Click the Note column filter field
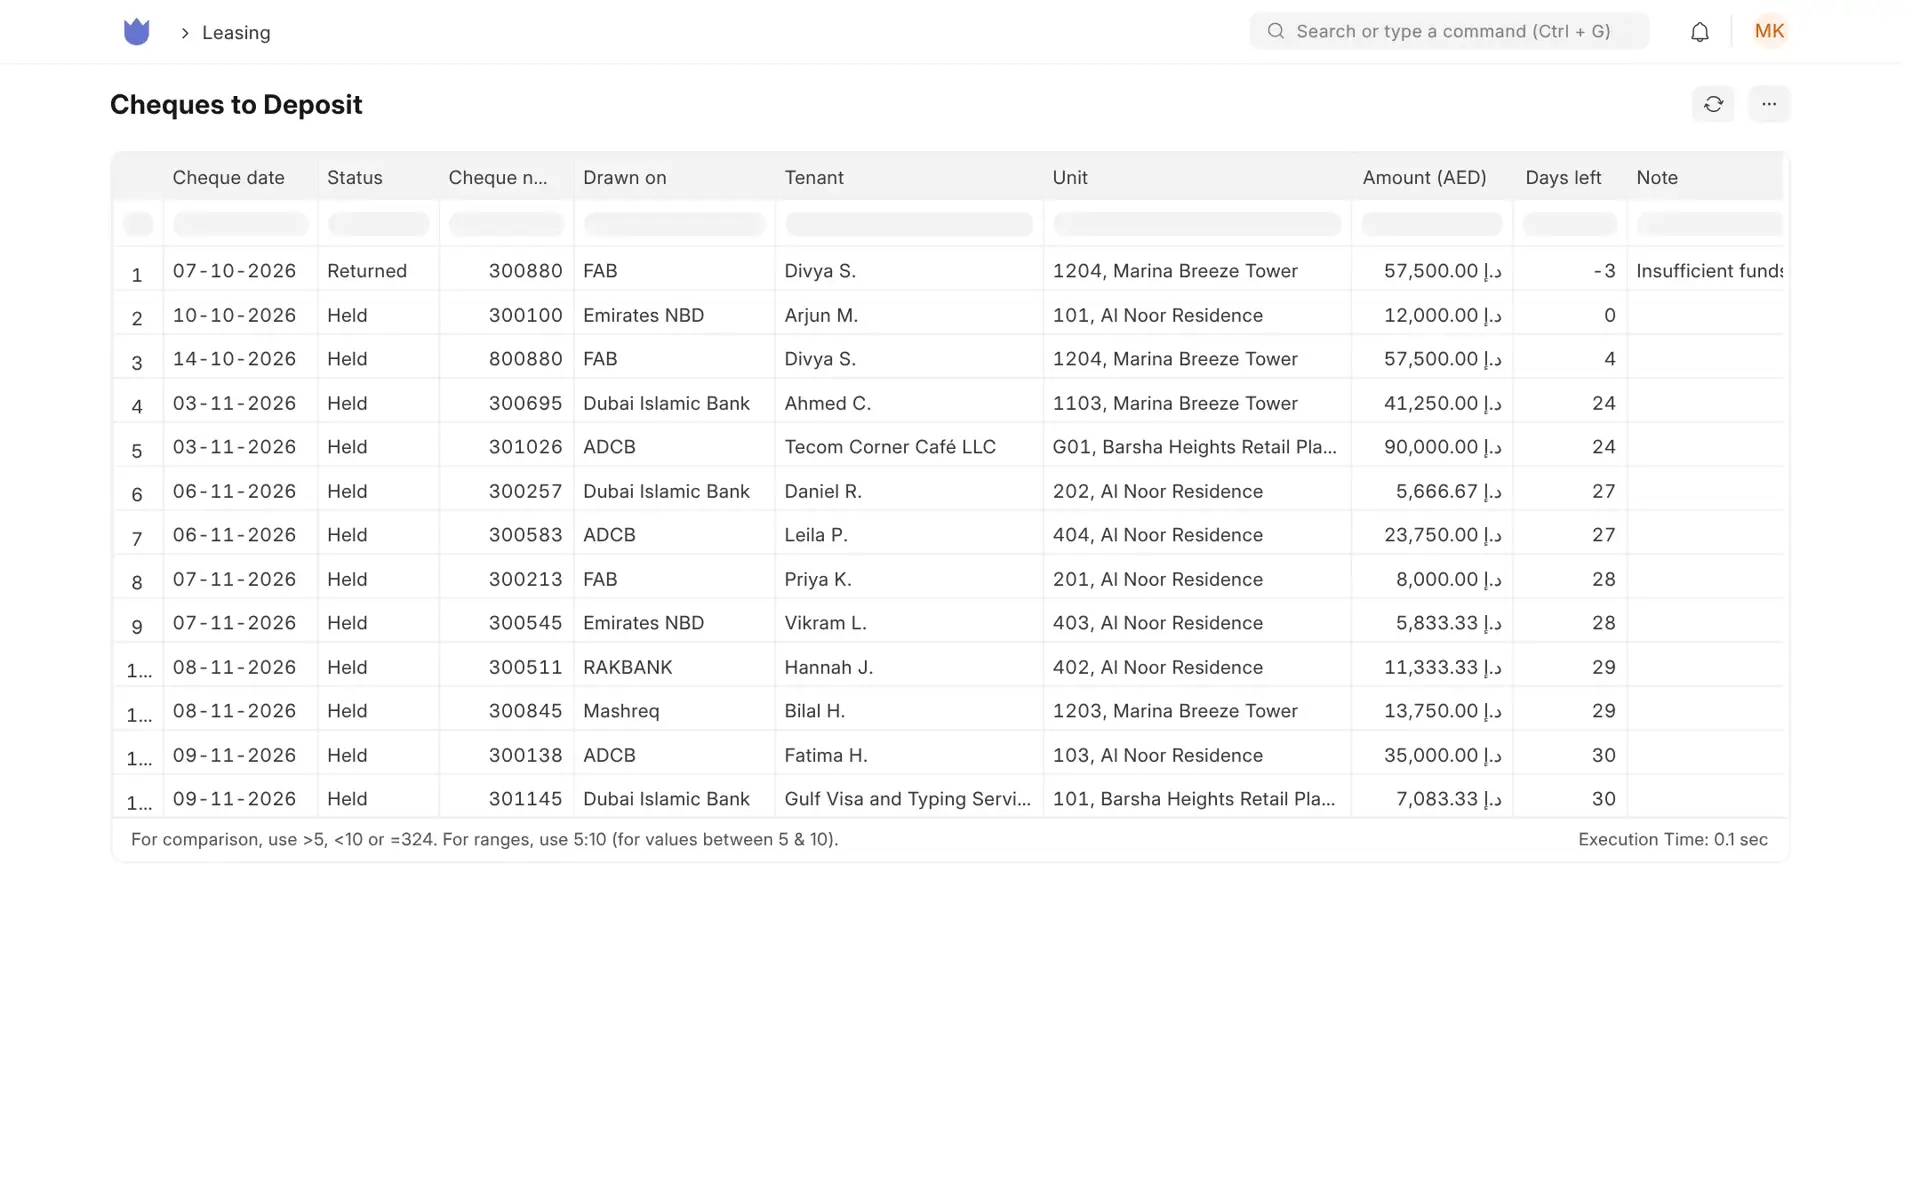This screenshot has height=1200, width=1920. [1709, 224]
